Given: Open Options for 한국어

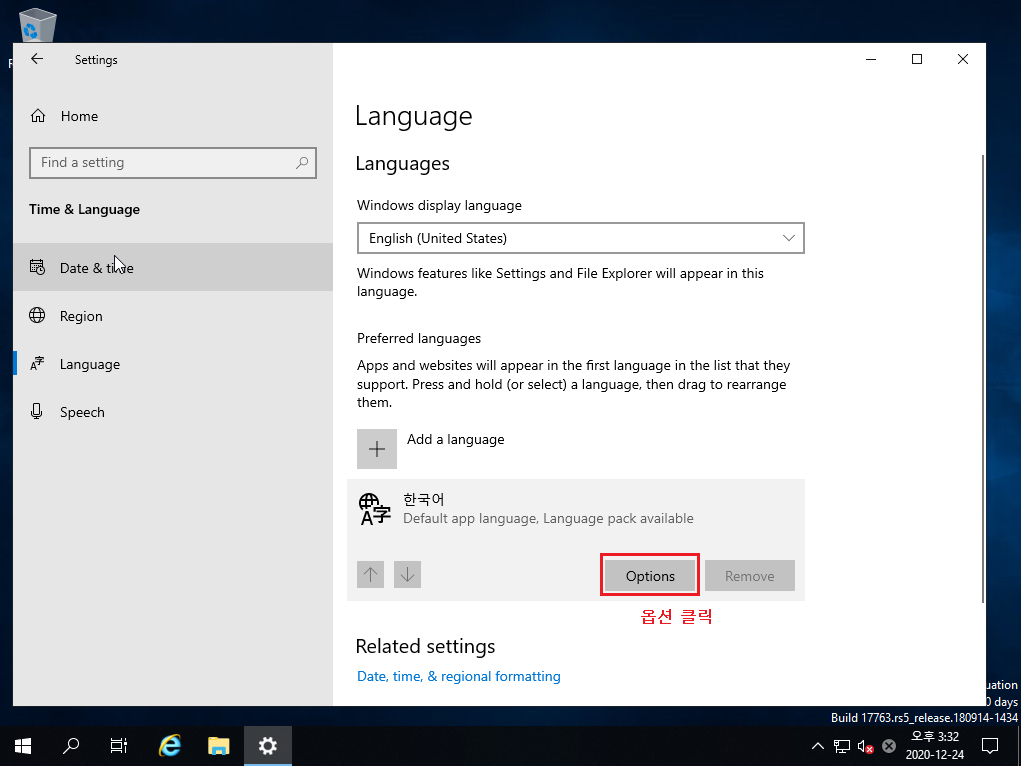Looking at the screenshot, I should pyautogui.click(x=650, y=576).
